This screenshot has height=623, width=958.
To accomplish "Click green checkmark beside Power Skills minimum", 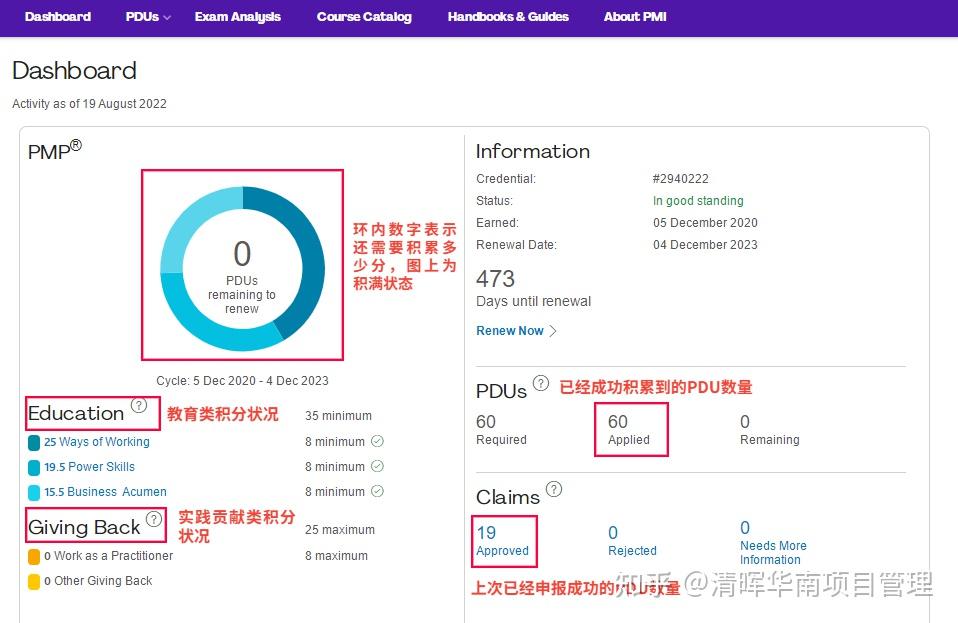I will click(377, 466).
